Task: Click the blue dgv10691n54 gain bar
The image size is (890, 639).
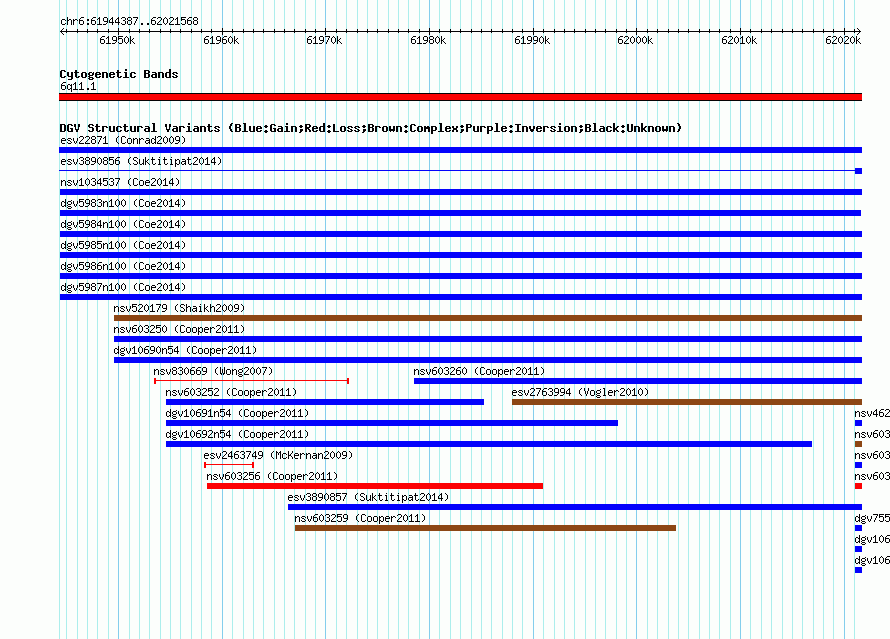Action: pos(392,423)
